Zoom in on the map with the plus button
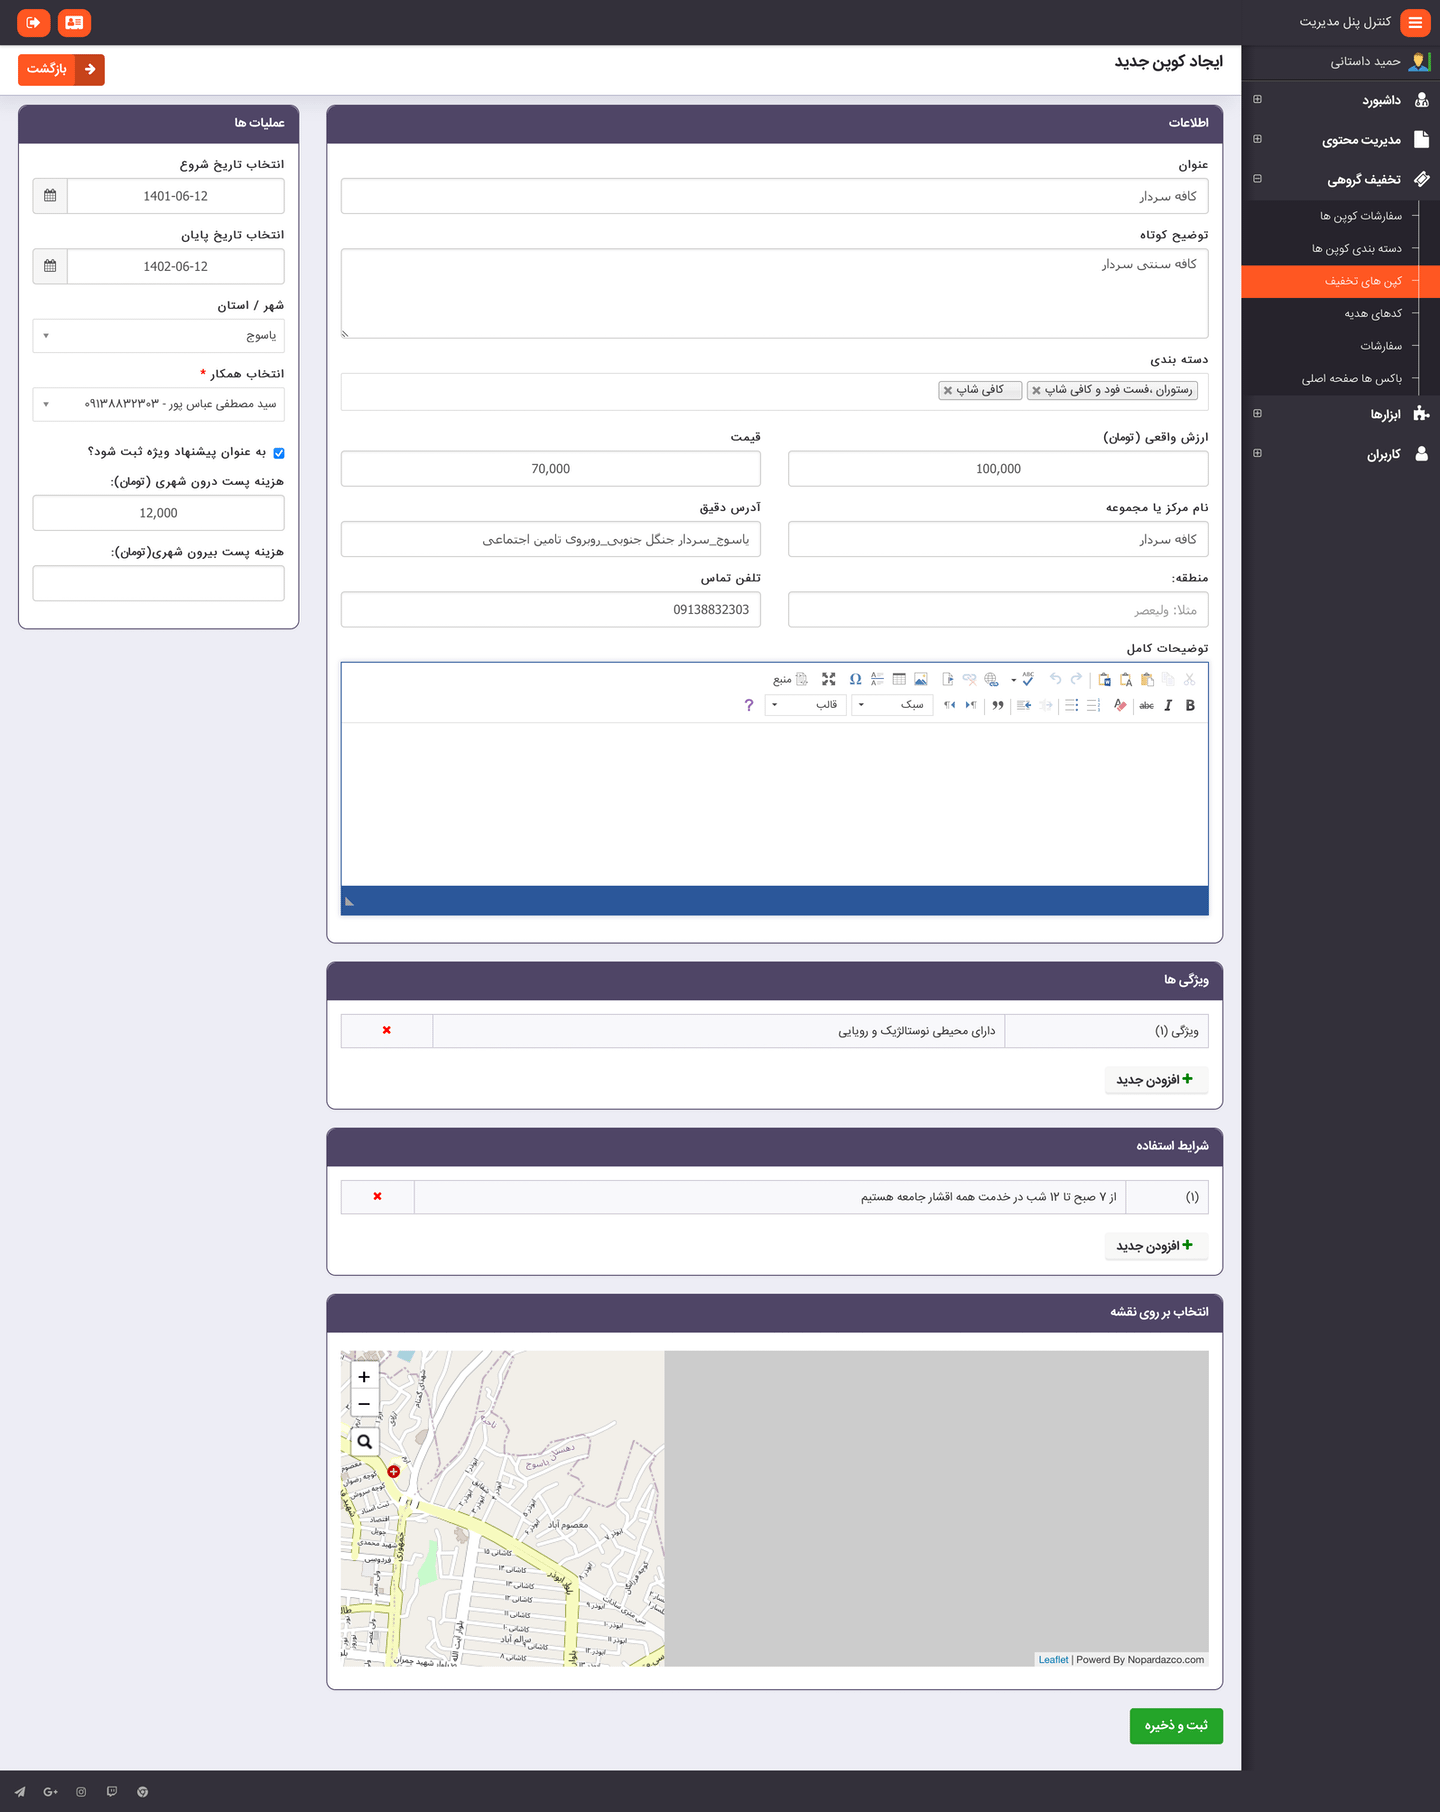Viewport: 1440px width, 1812px height. [364, 1377]
